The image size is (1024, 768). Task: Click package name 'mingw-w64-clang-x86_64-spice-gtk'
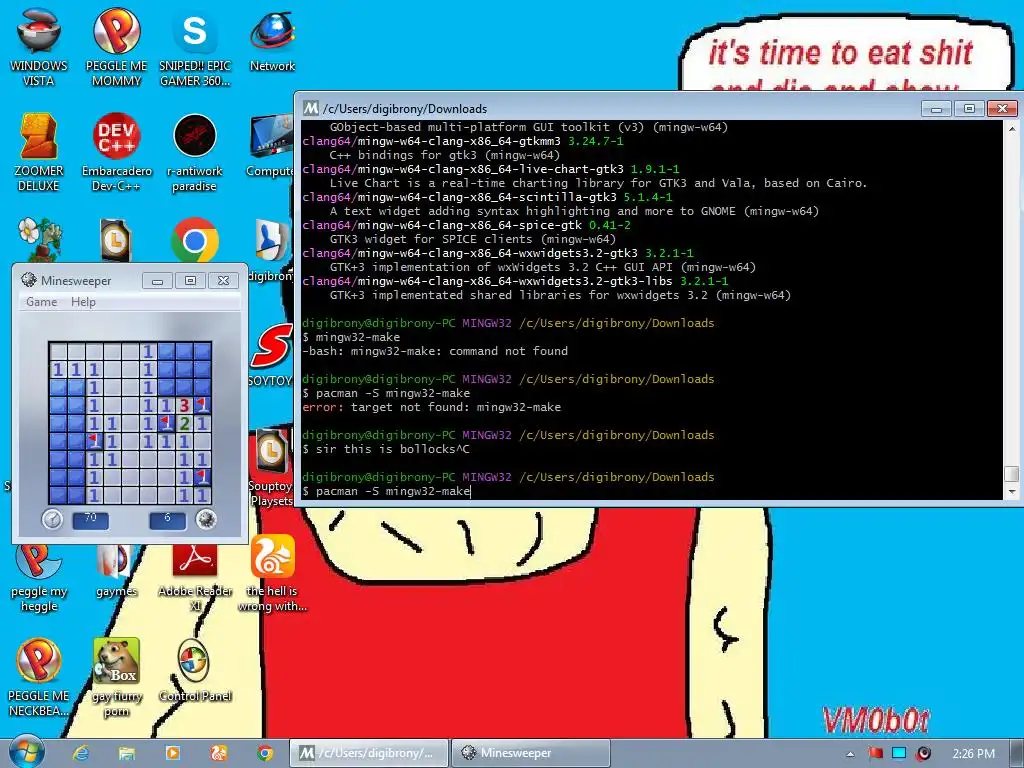coord(470,225)
